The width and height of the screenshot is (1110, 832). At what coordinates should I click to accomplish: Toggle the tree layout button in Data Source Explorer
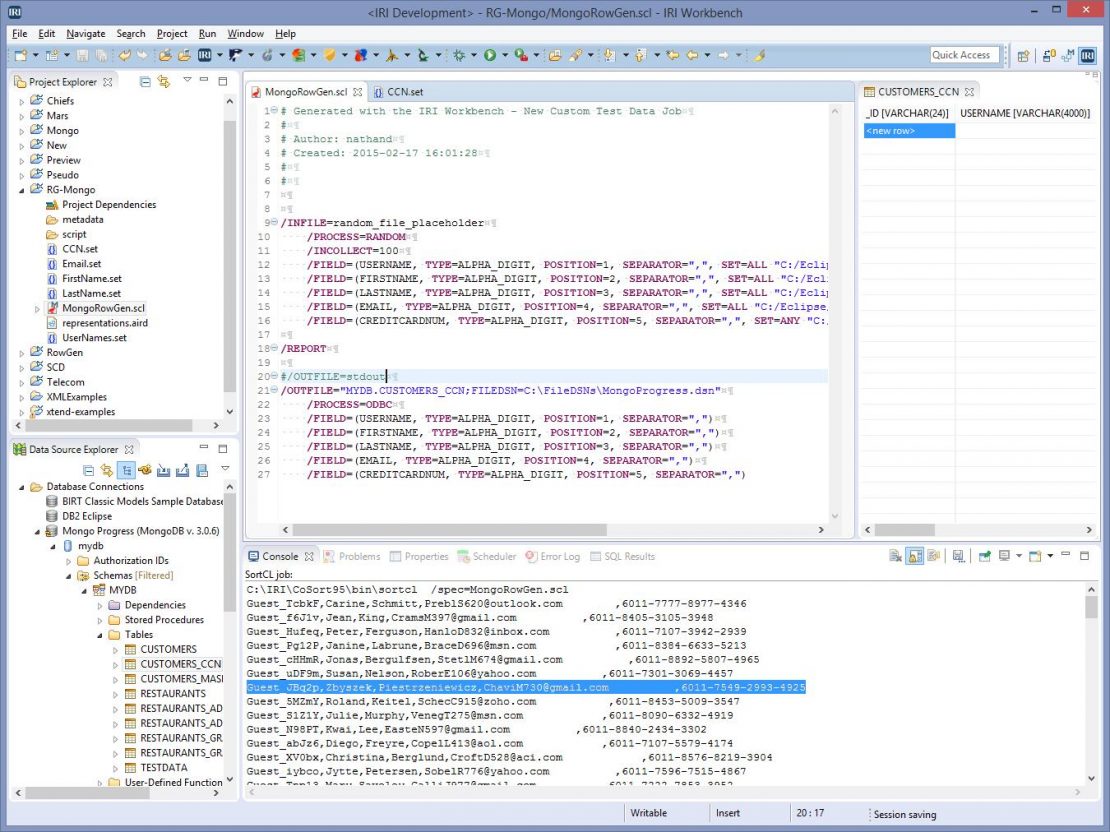(x=127, y=470)
